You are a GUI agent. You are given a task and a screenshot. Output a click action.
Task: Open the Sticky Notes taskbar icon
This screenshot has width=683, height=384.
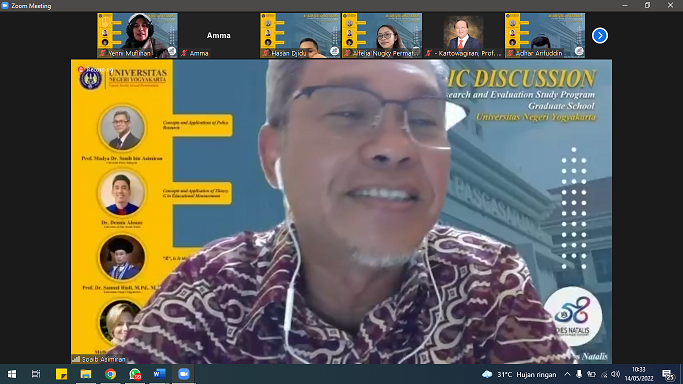61,374
